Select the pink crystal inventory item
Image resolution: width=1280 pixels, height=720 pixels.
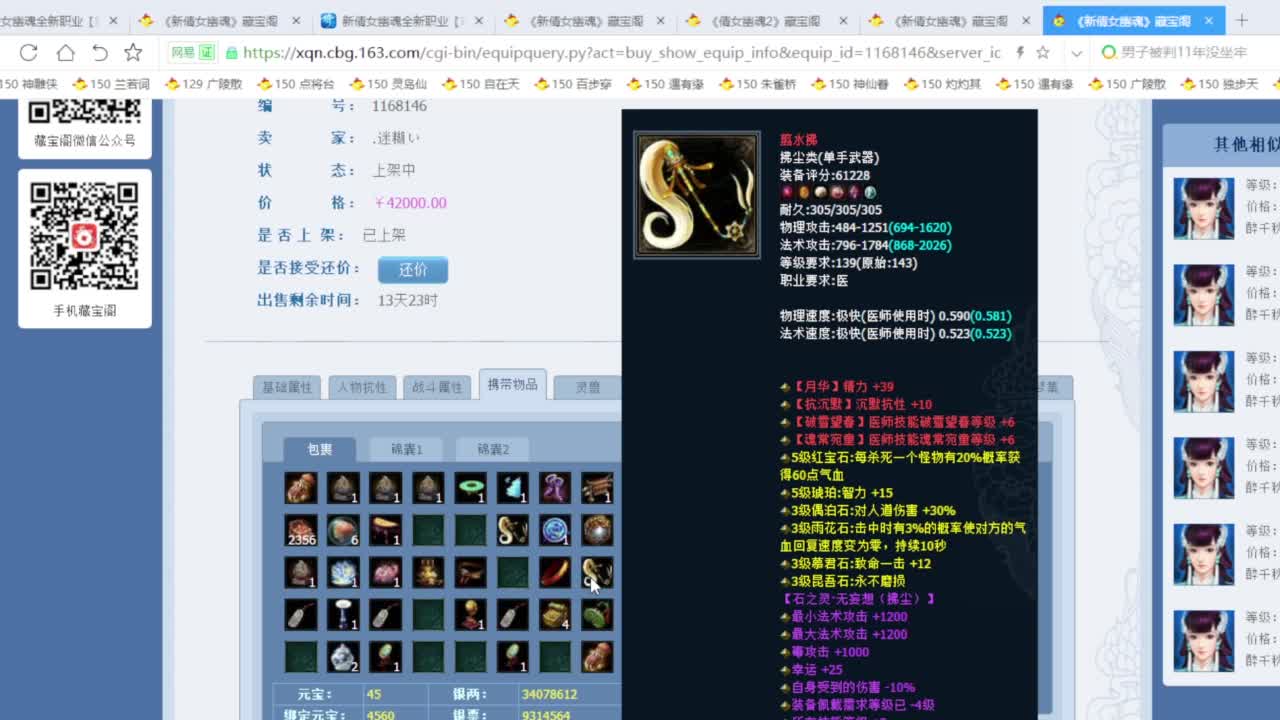click(x=386, y=572)
